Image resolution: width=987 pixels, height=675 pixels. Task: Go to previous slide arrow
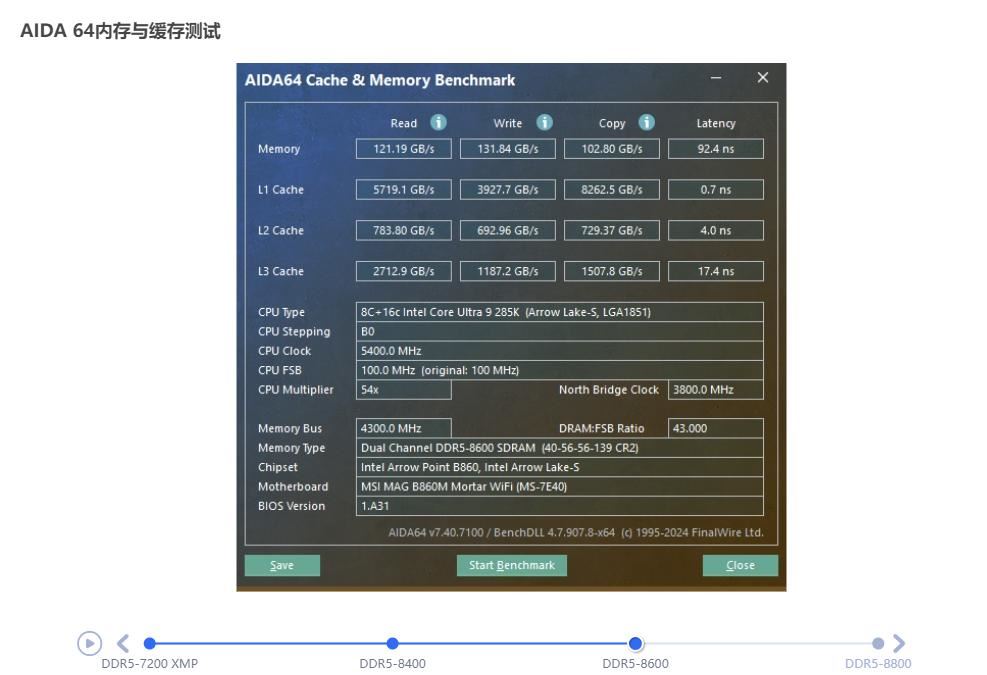click(123, 644)
